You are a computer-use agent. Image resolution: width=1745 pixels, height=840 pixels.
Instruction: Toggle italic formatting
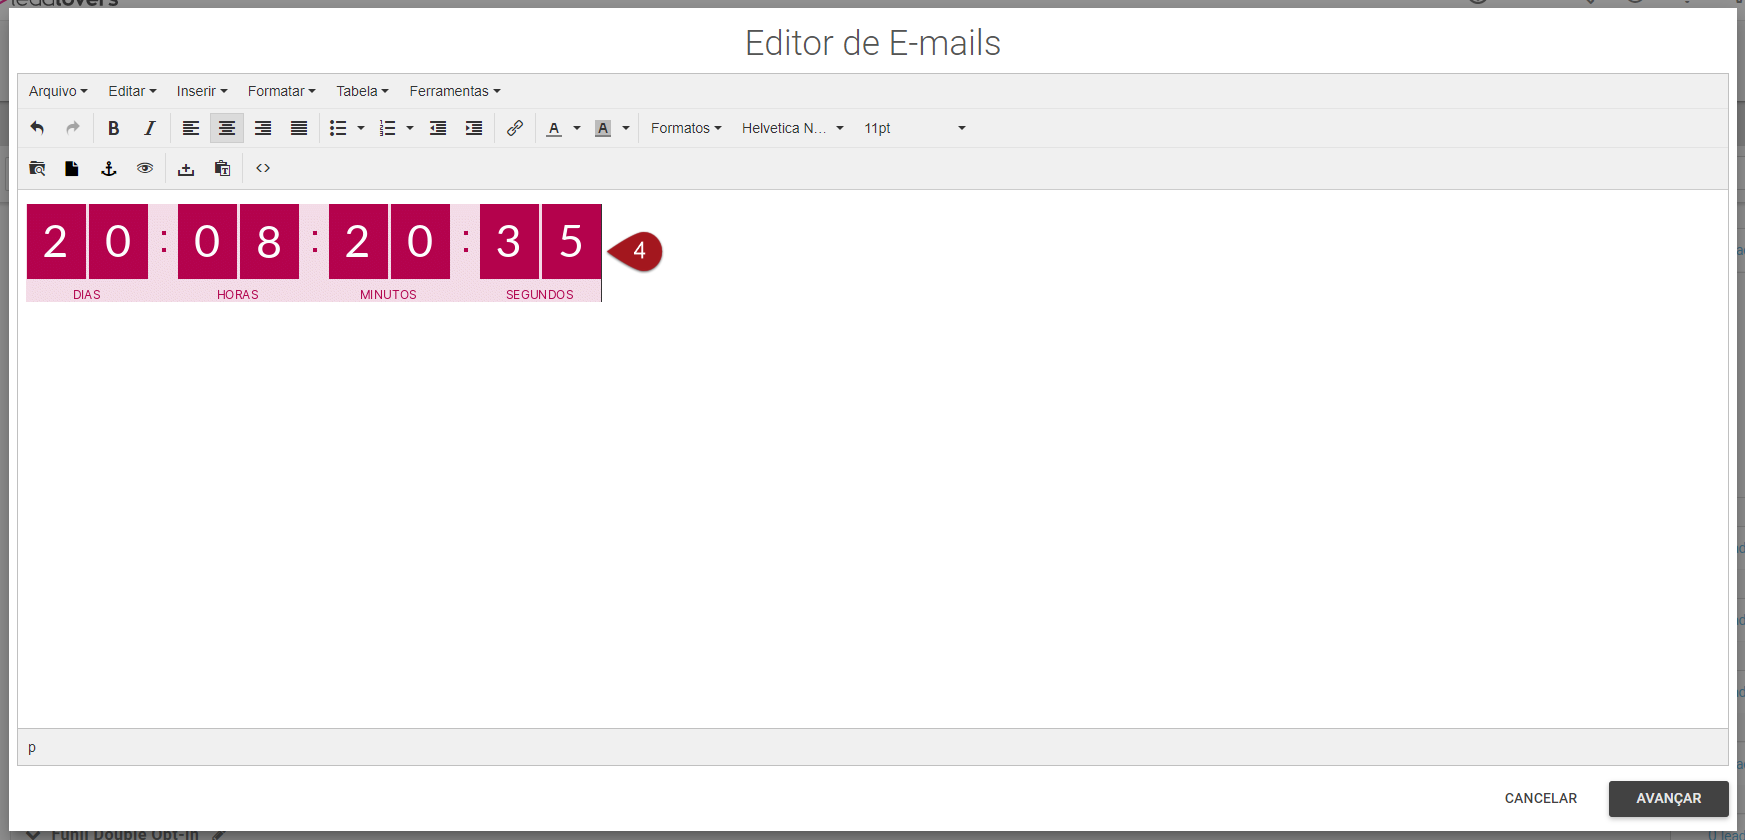coord(149,128)
